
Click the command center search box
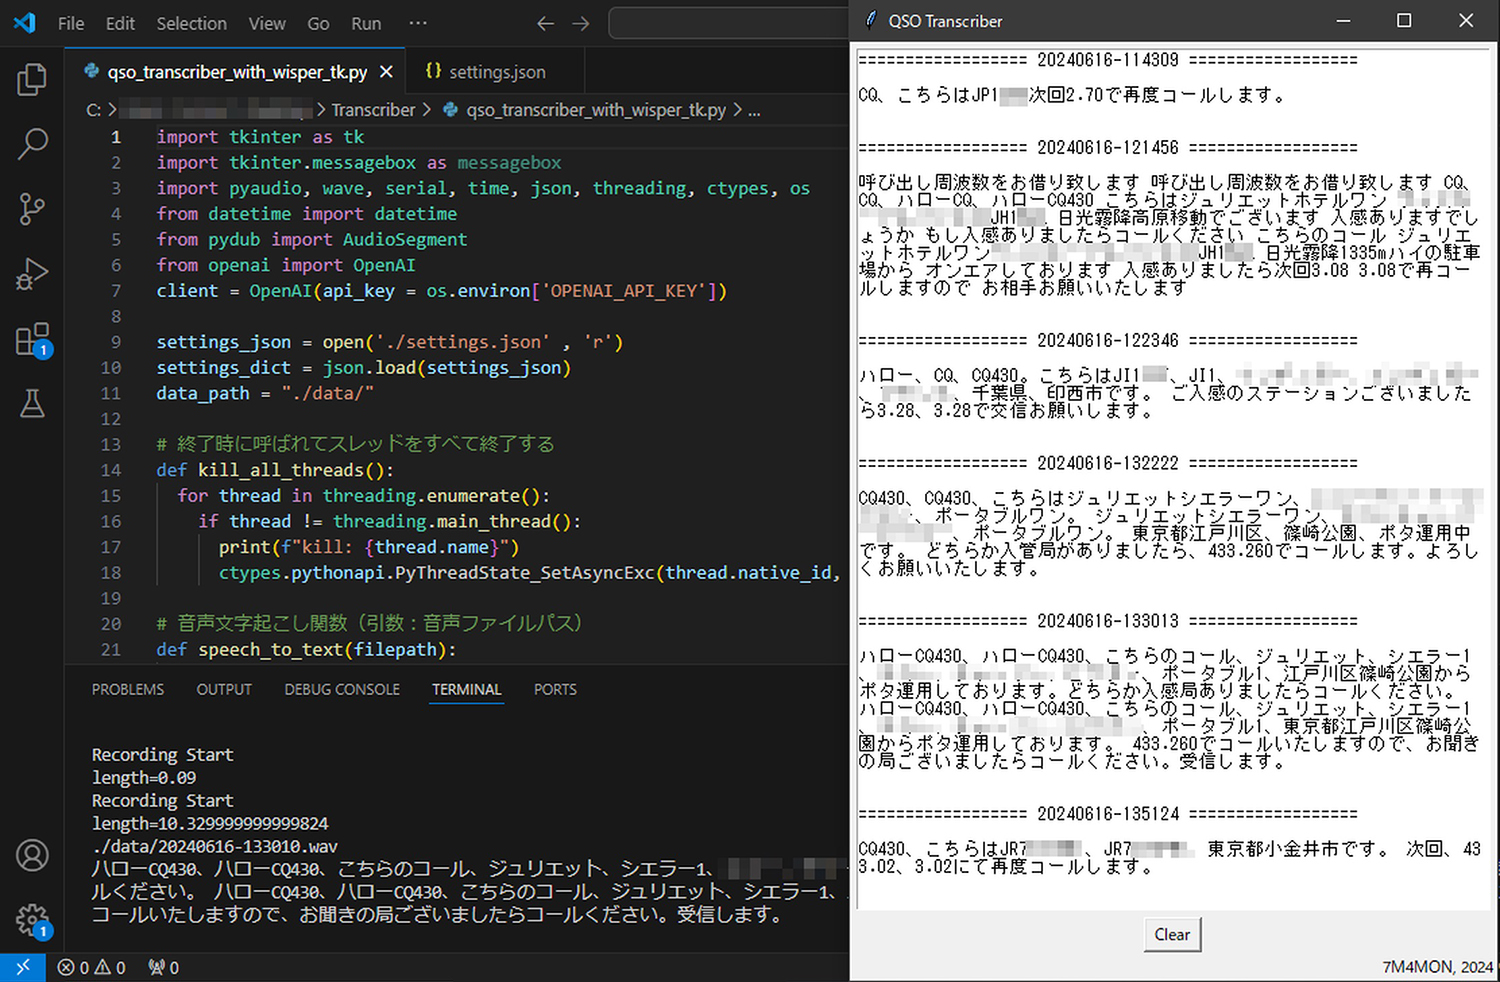[728, 23]
